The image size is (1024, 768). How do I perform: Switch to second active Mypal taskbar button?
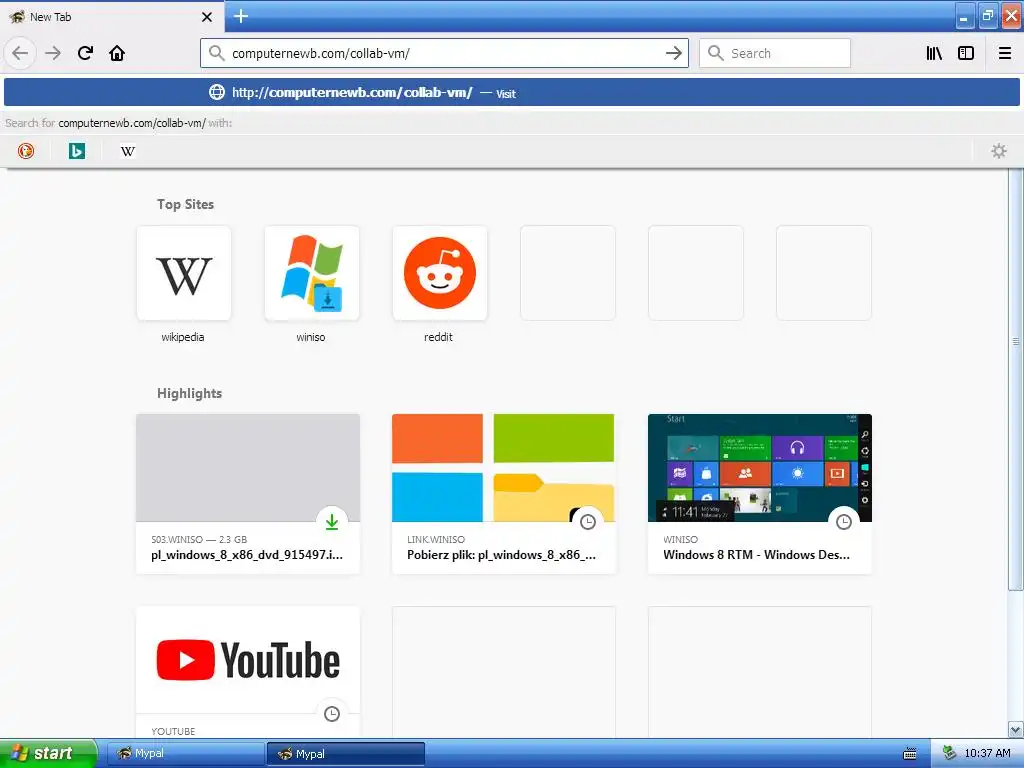click(x=346, y=753)
